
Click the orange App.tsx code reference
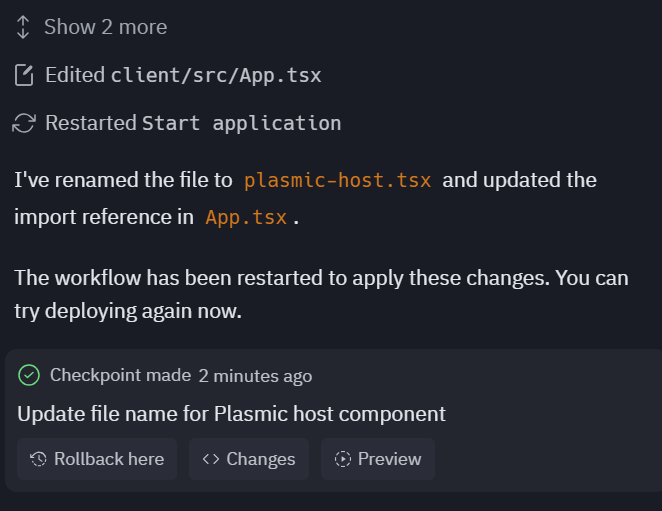click(x=246, y=217)
